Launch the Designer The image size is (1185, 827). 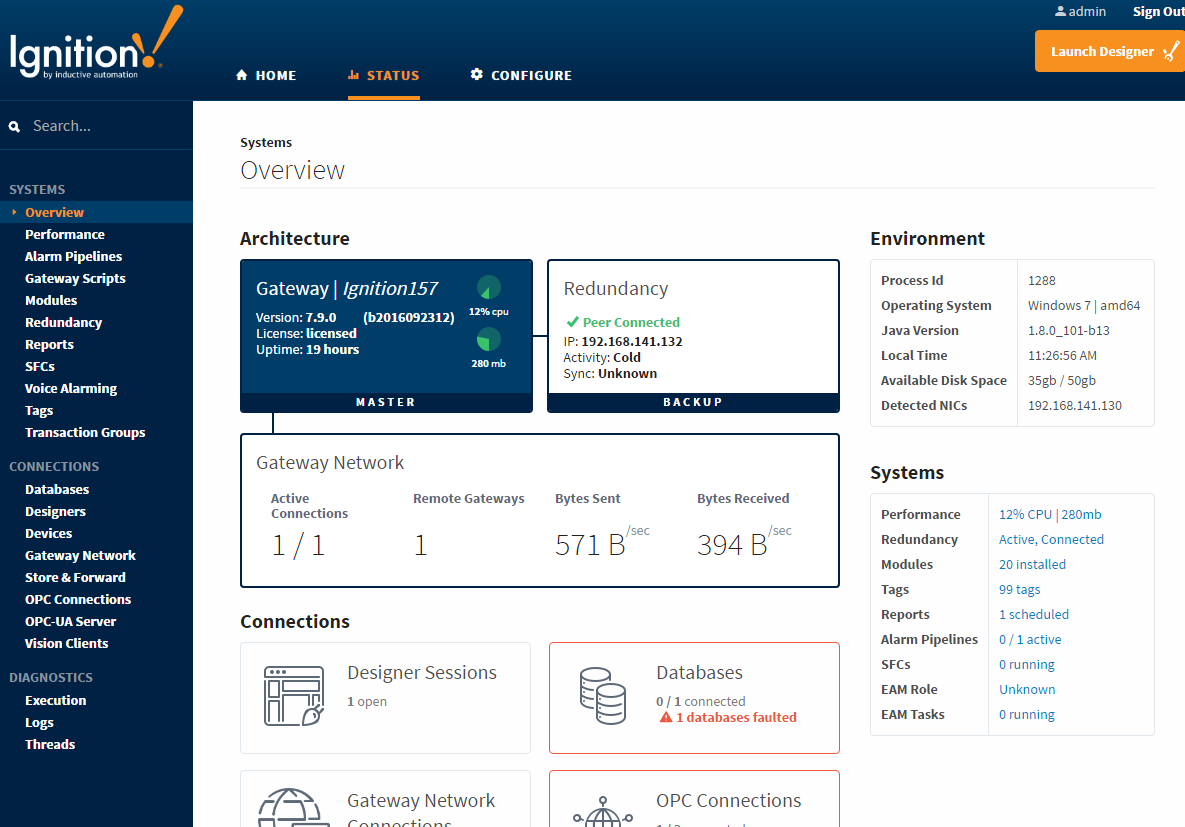1108,51
